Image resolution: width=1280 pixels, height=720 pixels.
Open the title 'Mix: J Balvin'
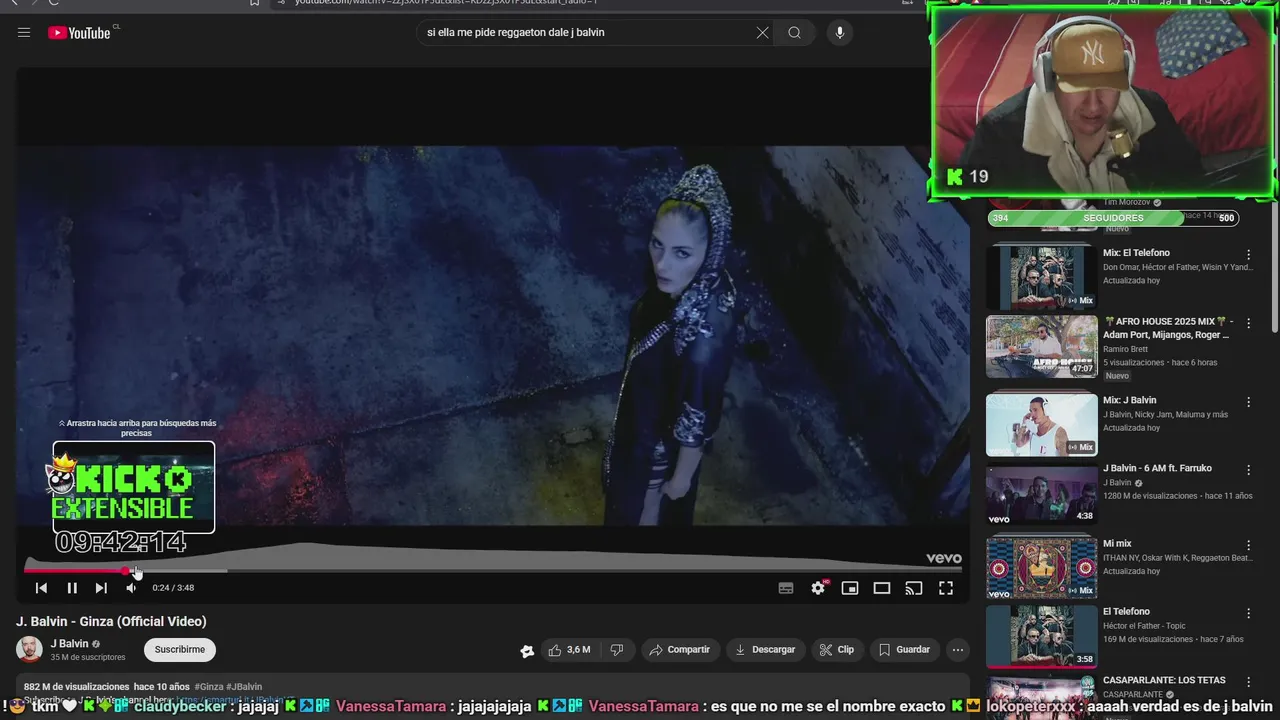(x=1130, y=400)
